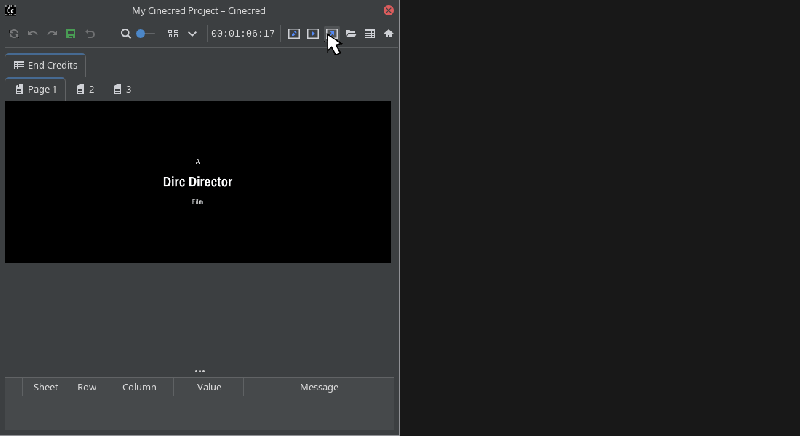Sort log by the Message column header
800x436 pixels.
click(319, 387)
